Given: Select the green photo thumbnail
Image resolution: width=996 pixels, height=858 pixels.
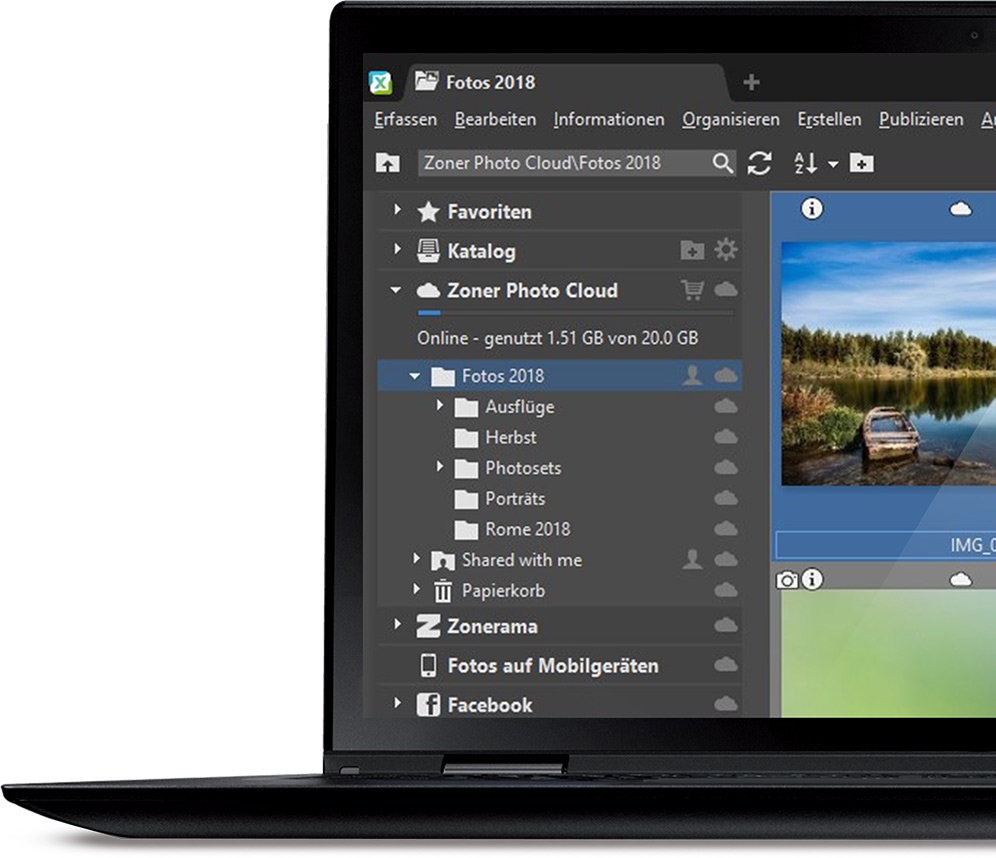Looking at the screenshot, I should pos(888,653).
